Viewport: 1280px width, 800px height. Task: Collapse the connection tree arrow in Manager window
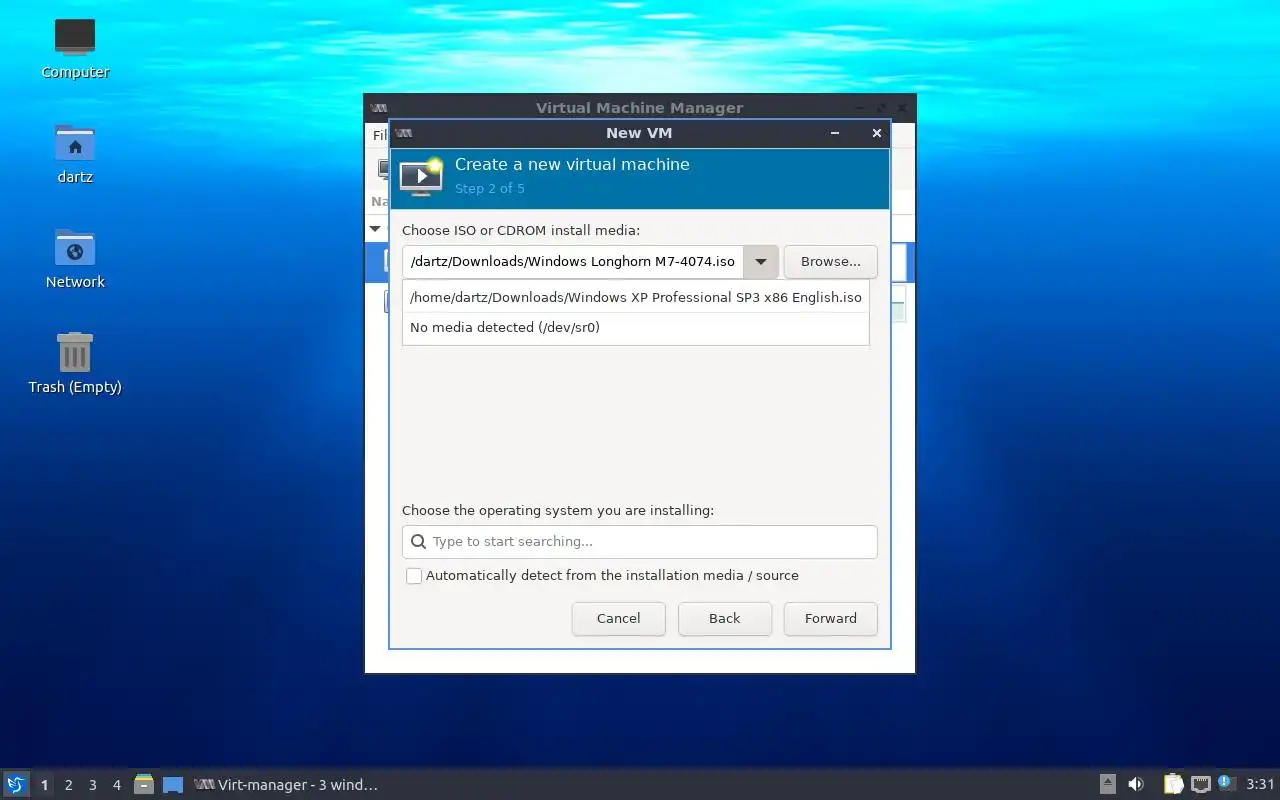[x=375, y=229]
